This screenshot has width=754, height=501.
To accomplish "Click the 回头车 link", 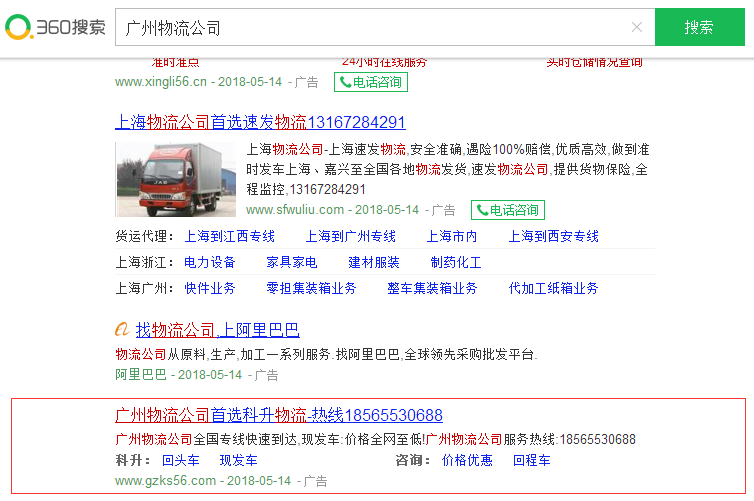I will [x=181, y=461].
